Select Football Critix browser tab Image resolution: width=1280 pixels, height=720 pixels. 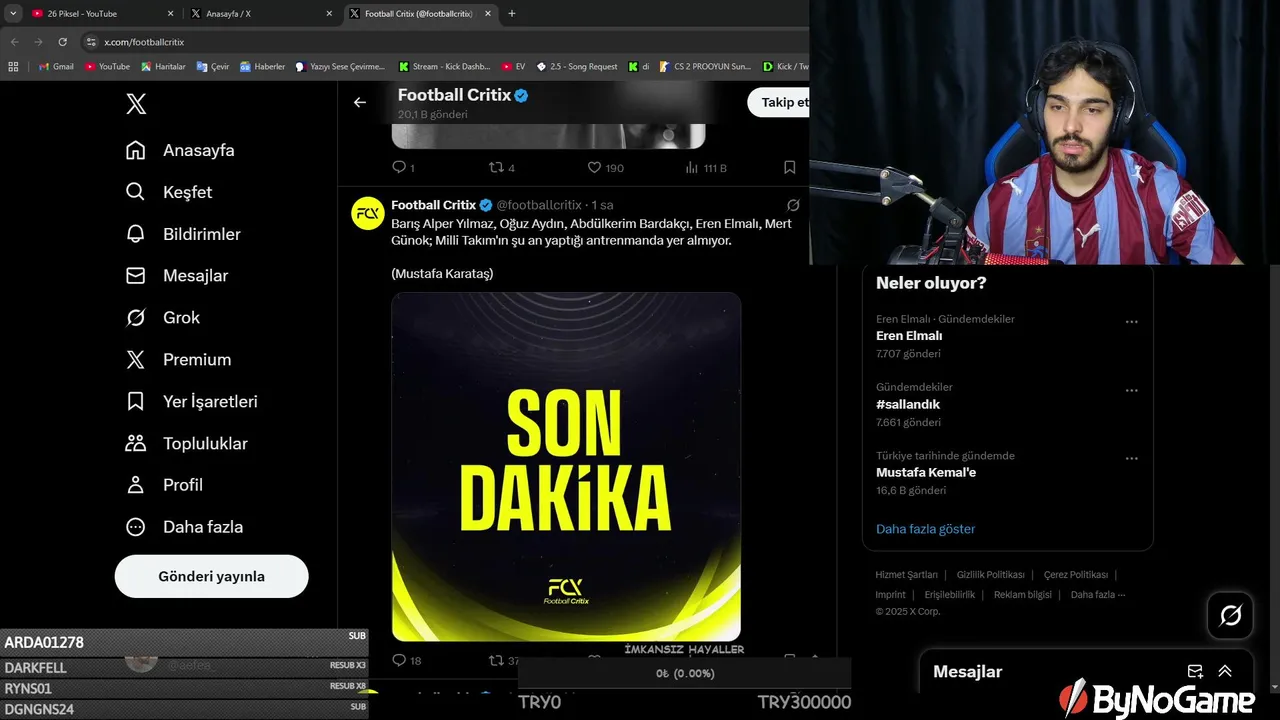tap(422, 13)
